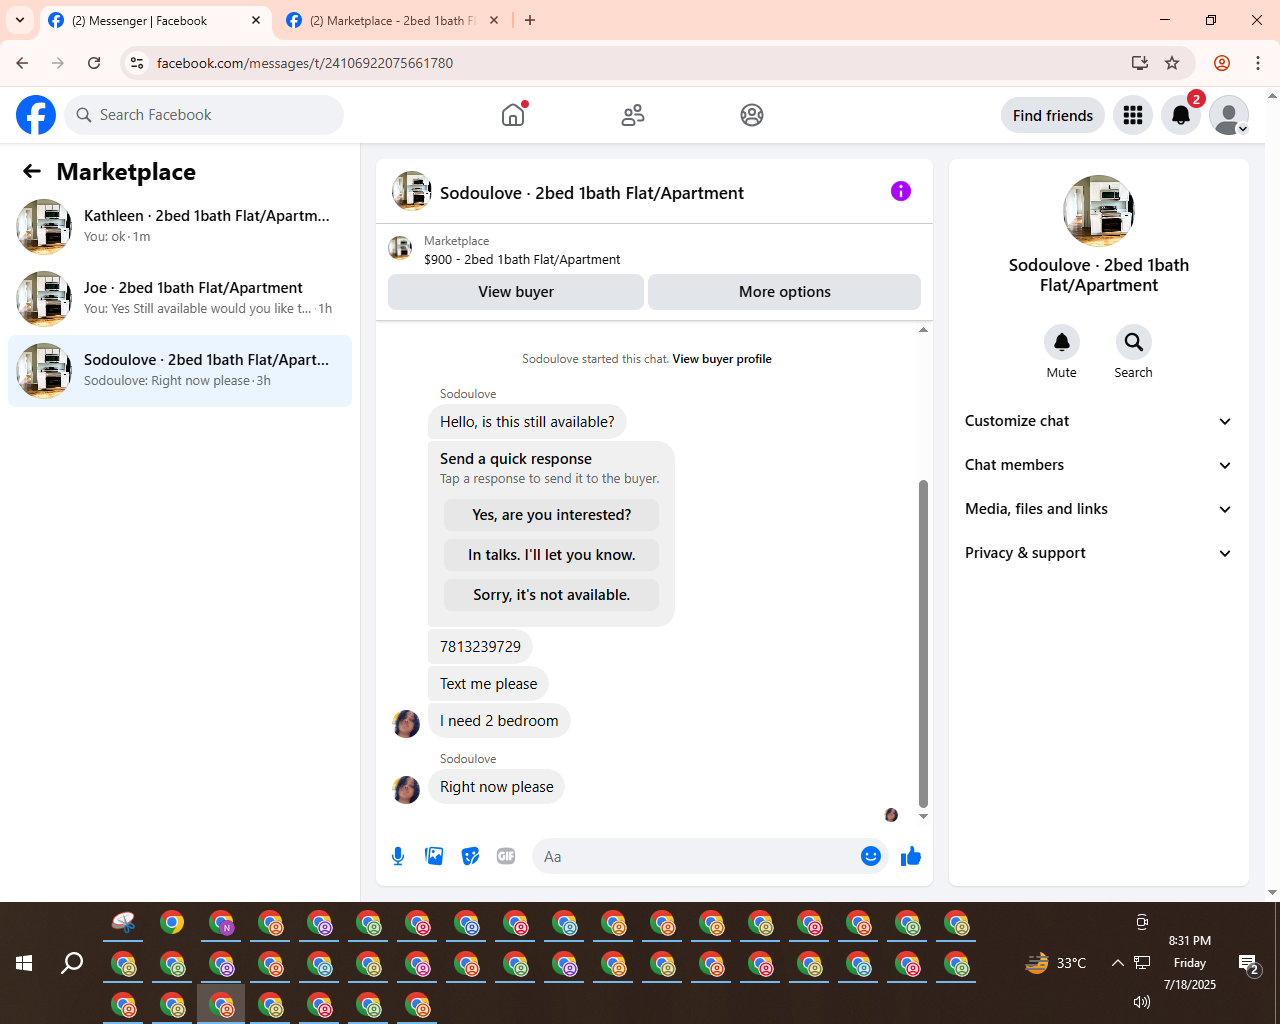Click Sodoulove profile picture in right panel
This screenshot has width=1280, height=1024.
point(1099,211)
